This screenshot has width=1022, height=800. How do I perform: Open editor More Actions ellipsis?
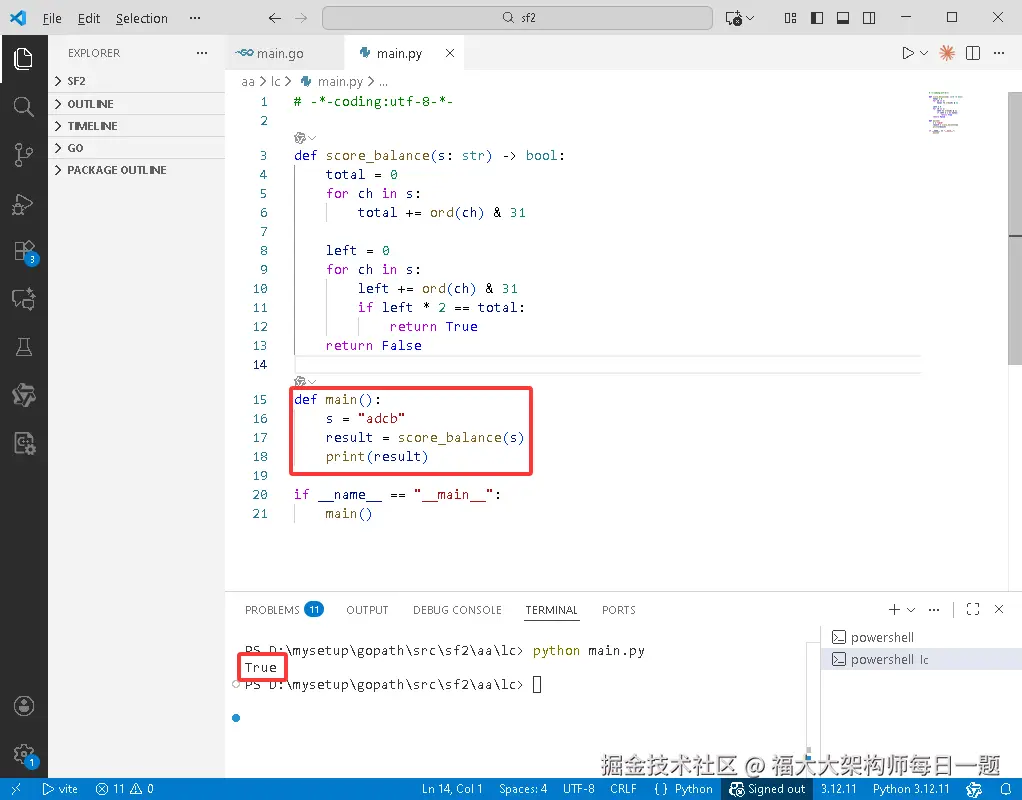(999, 53)
